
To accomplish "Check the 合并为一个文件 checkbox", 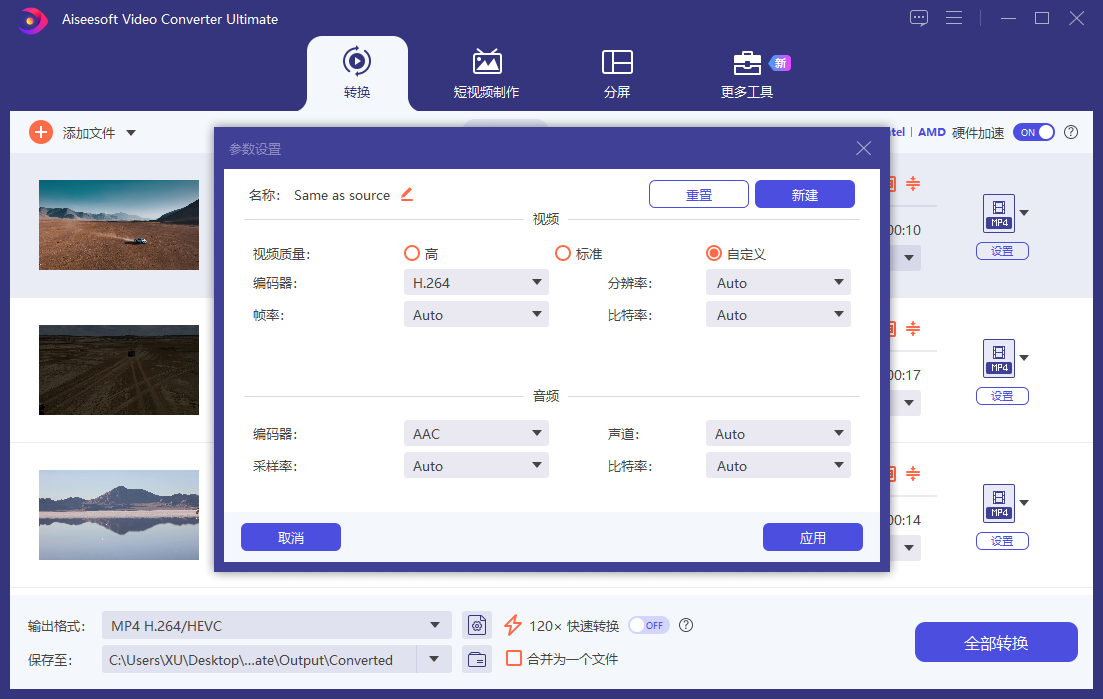I will (514, 659).
